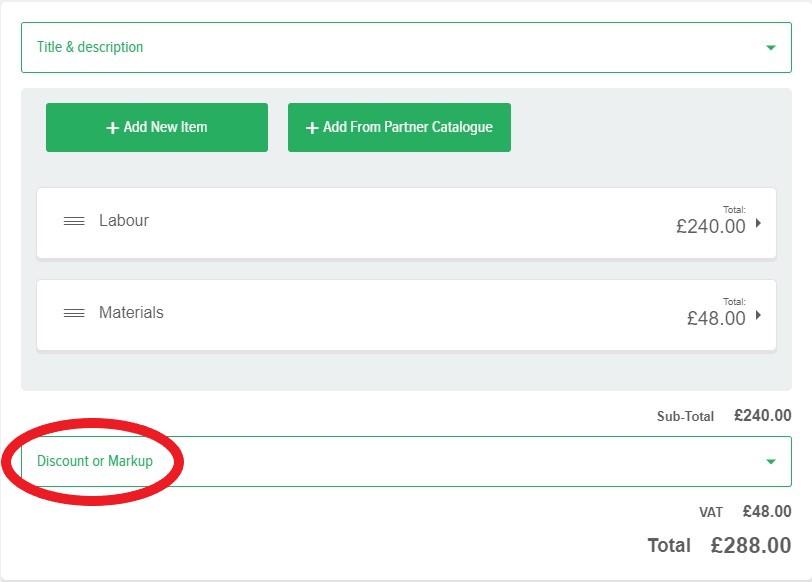This screenshot has width=812, height=582.
Task: Click the VAT £48.00 value
Action: [x=766, y=511]
